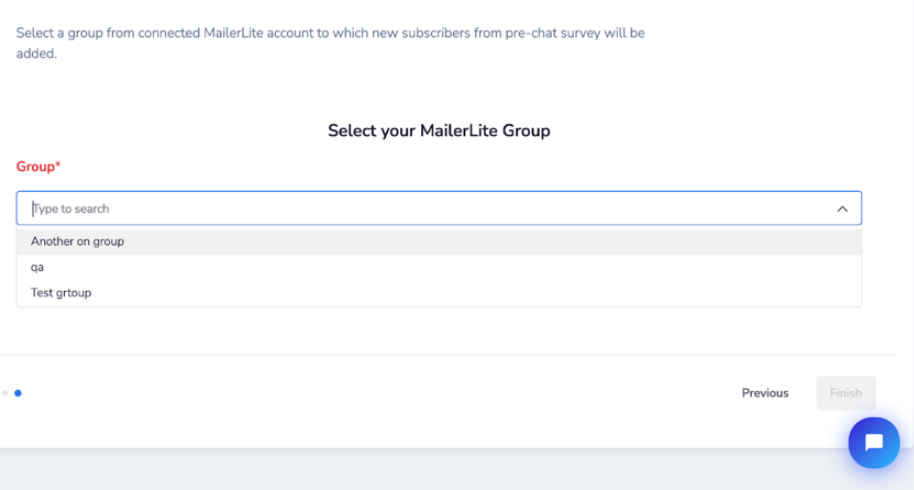Select the 'Another on group' option
This screenshot has height=490, width=914.
click(x=77, y=241)
